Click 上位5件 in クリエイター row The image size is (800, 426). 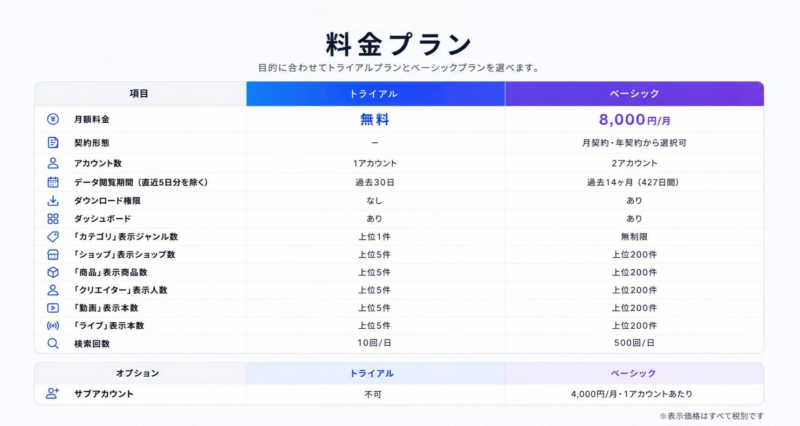click(374, 290)
